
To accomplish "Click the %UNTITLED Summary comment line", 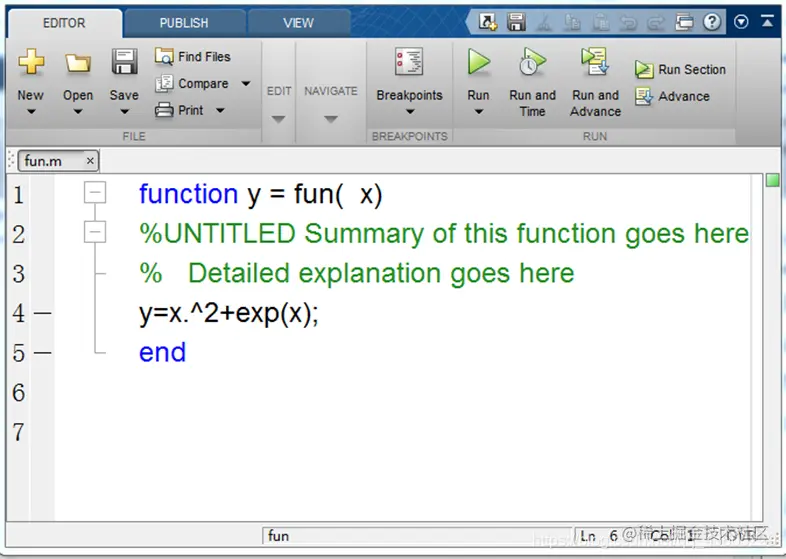I will click(444, 234).
